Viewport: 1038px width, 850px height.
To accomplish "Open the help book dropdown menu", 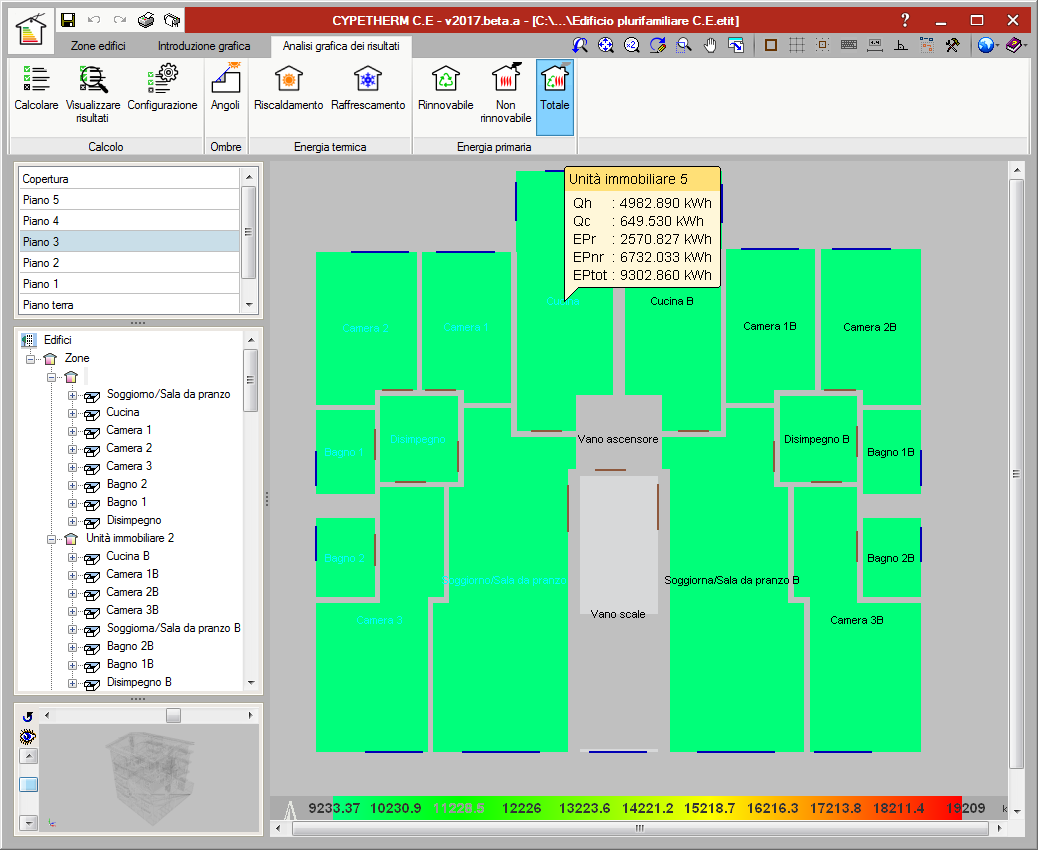I will pyautogui.click(x=1016, y=45).
